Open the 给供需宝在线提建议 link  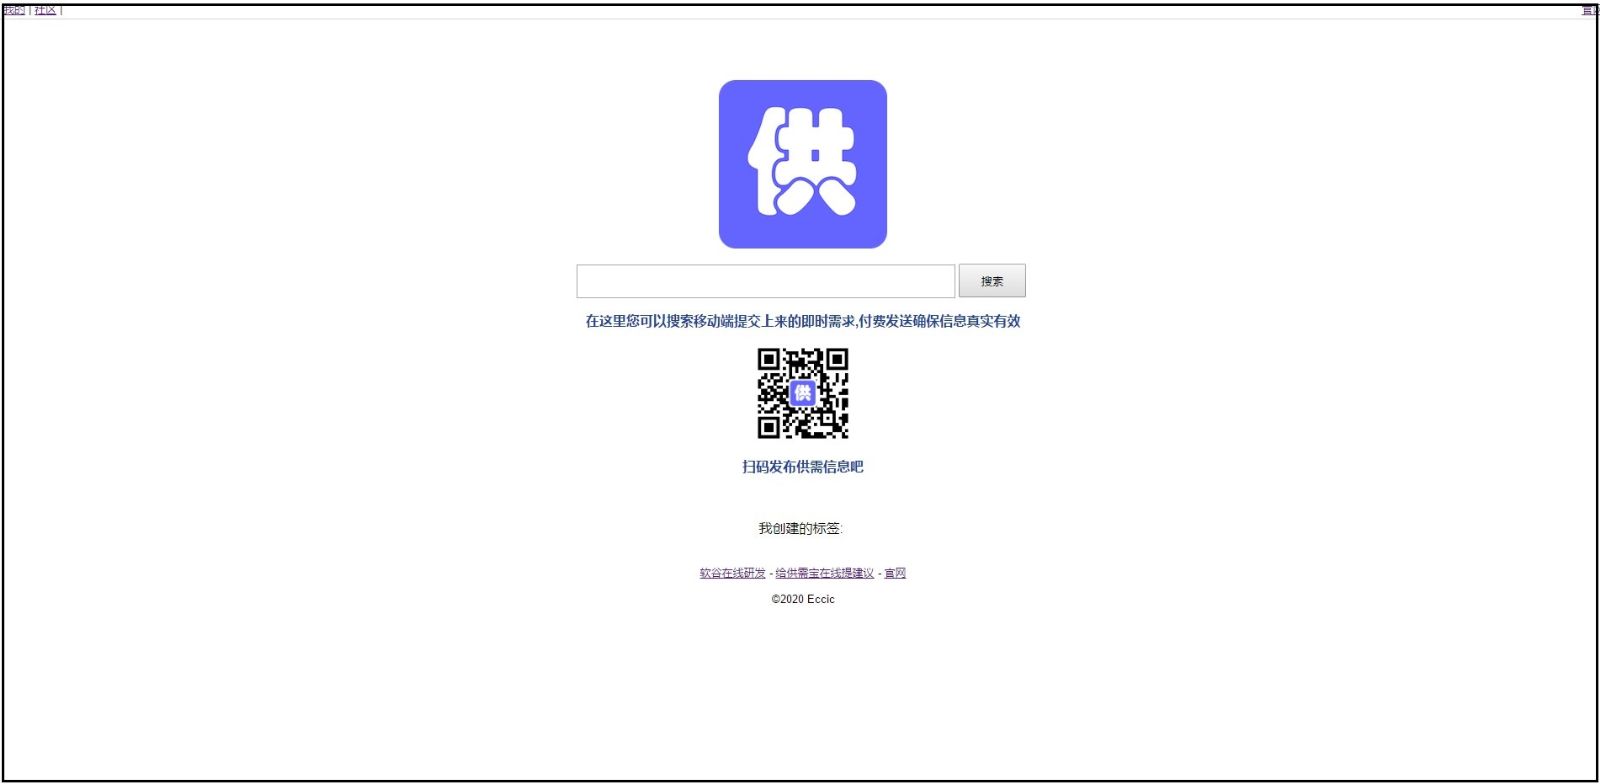[824, 573]
